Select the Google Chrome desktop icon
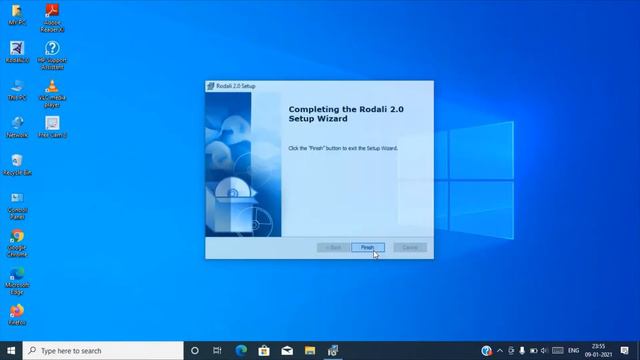This screenshot has height=360, width=640. pos(17,243)
